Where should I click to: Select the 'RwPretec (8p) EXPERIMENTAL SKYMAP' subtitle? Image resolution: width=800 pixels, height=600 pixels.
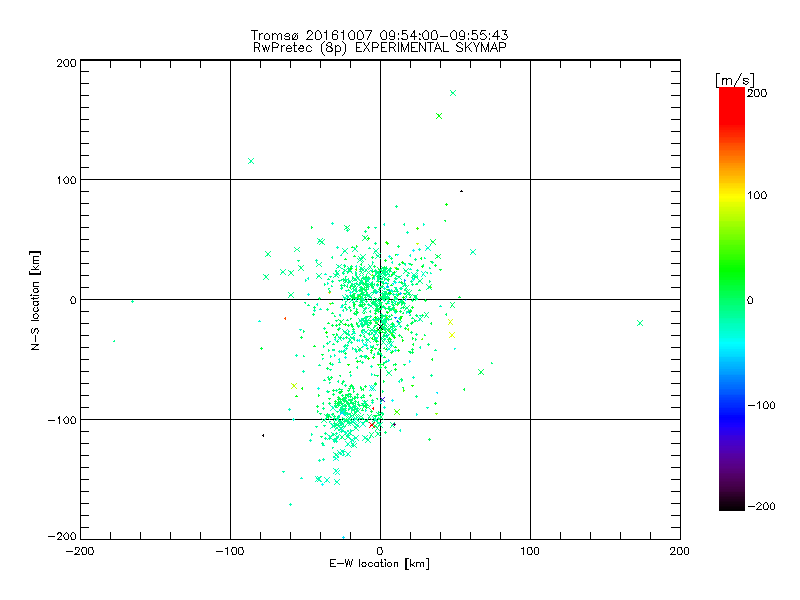point(380,48)
